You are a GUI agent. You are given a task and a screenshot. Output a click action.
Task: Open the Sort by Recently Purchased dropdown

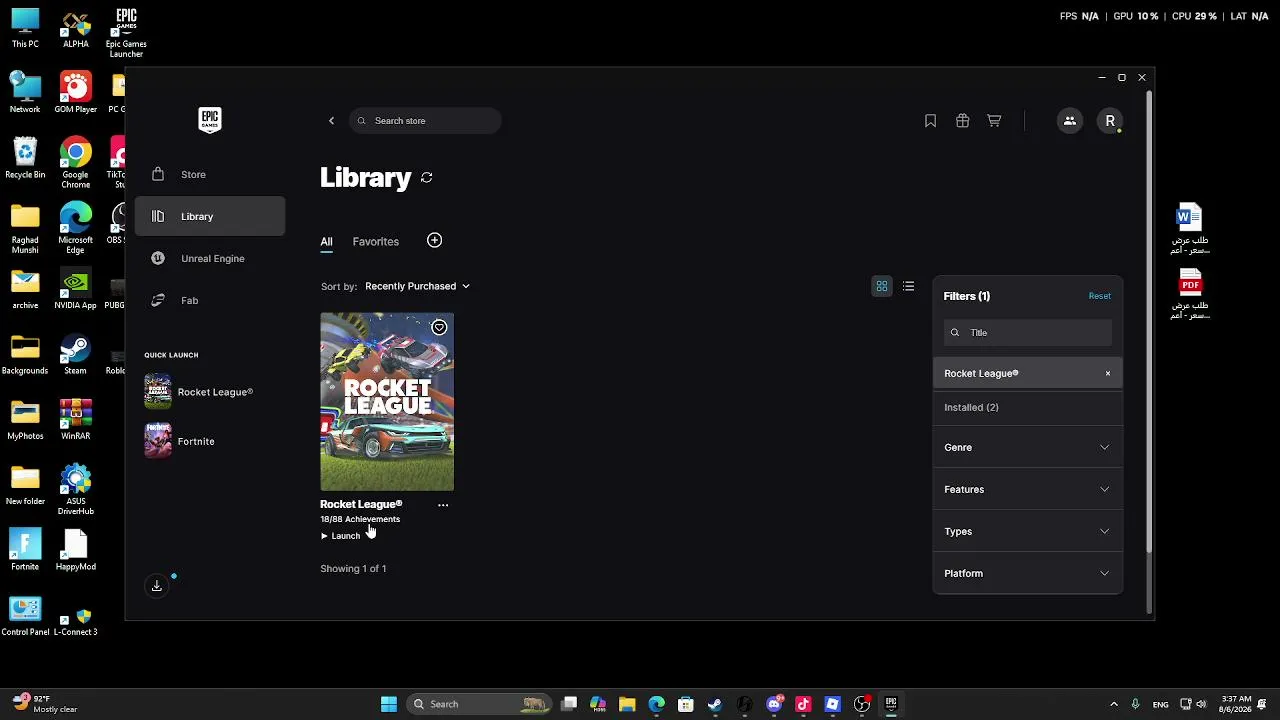pyautogui.click(x=417, y=286)
